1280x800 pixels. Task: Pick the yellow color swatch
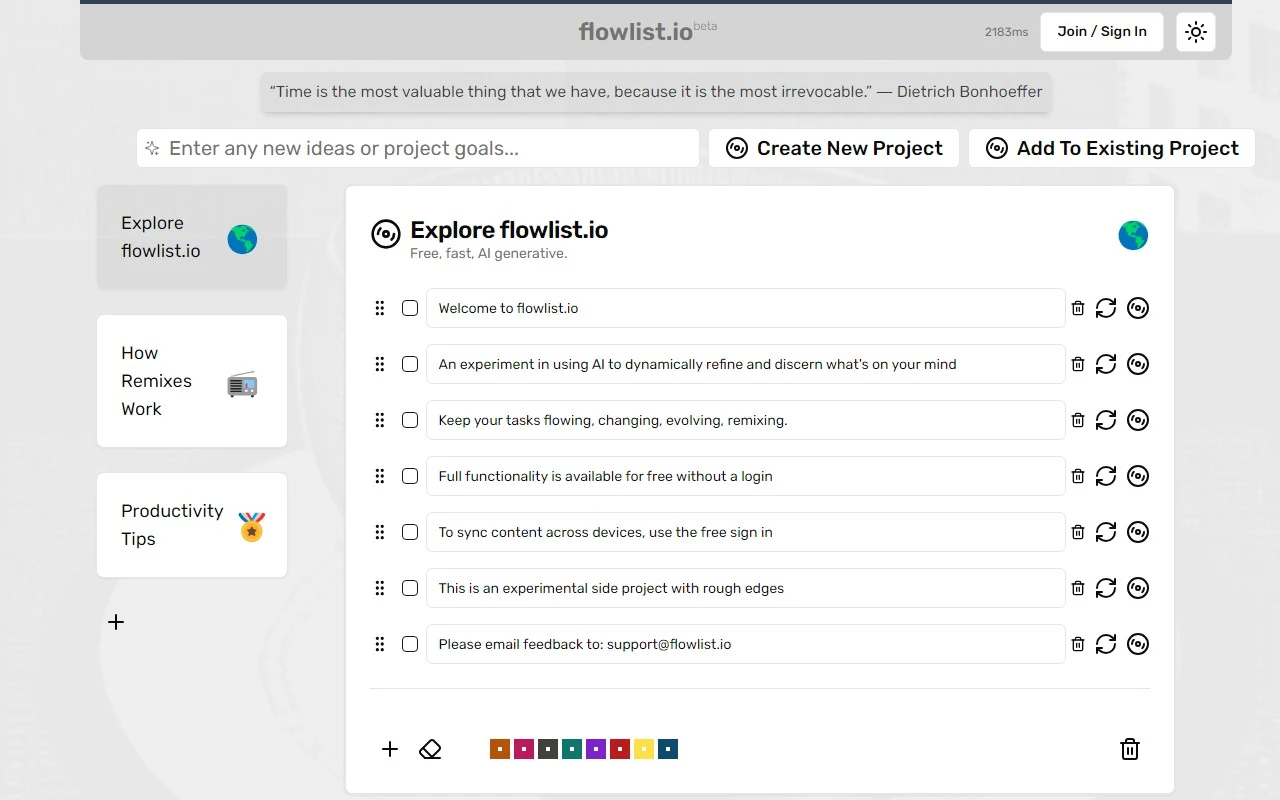(x=644, y=749)
